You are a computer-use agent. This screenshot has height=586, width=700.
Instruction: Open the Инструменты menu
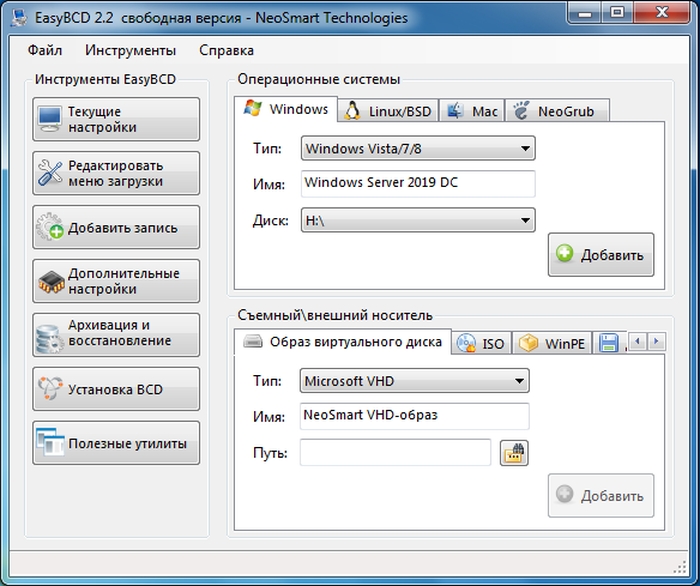130,50
